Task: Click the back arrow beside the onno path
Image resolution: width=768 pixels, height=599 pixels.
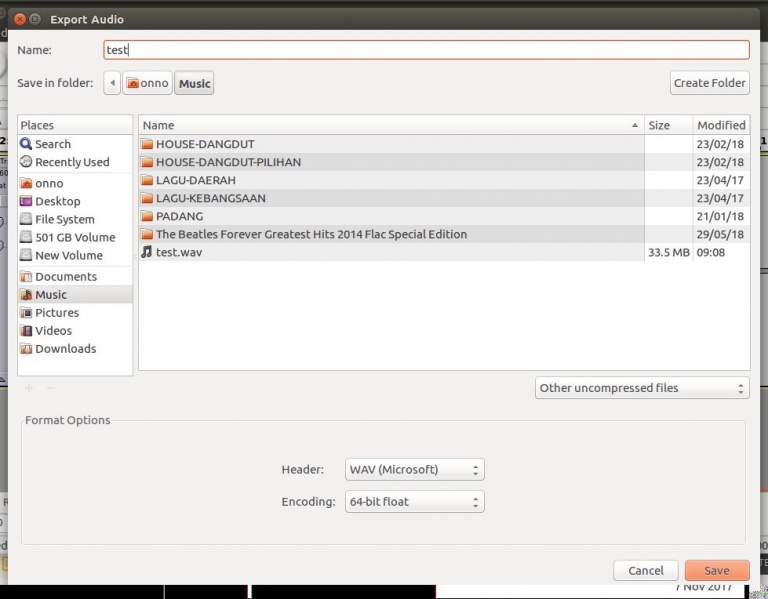Action: 111,83
